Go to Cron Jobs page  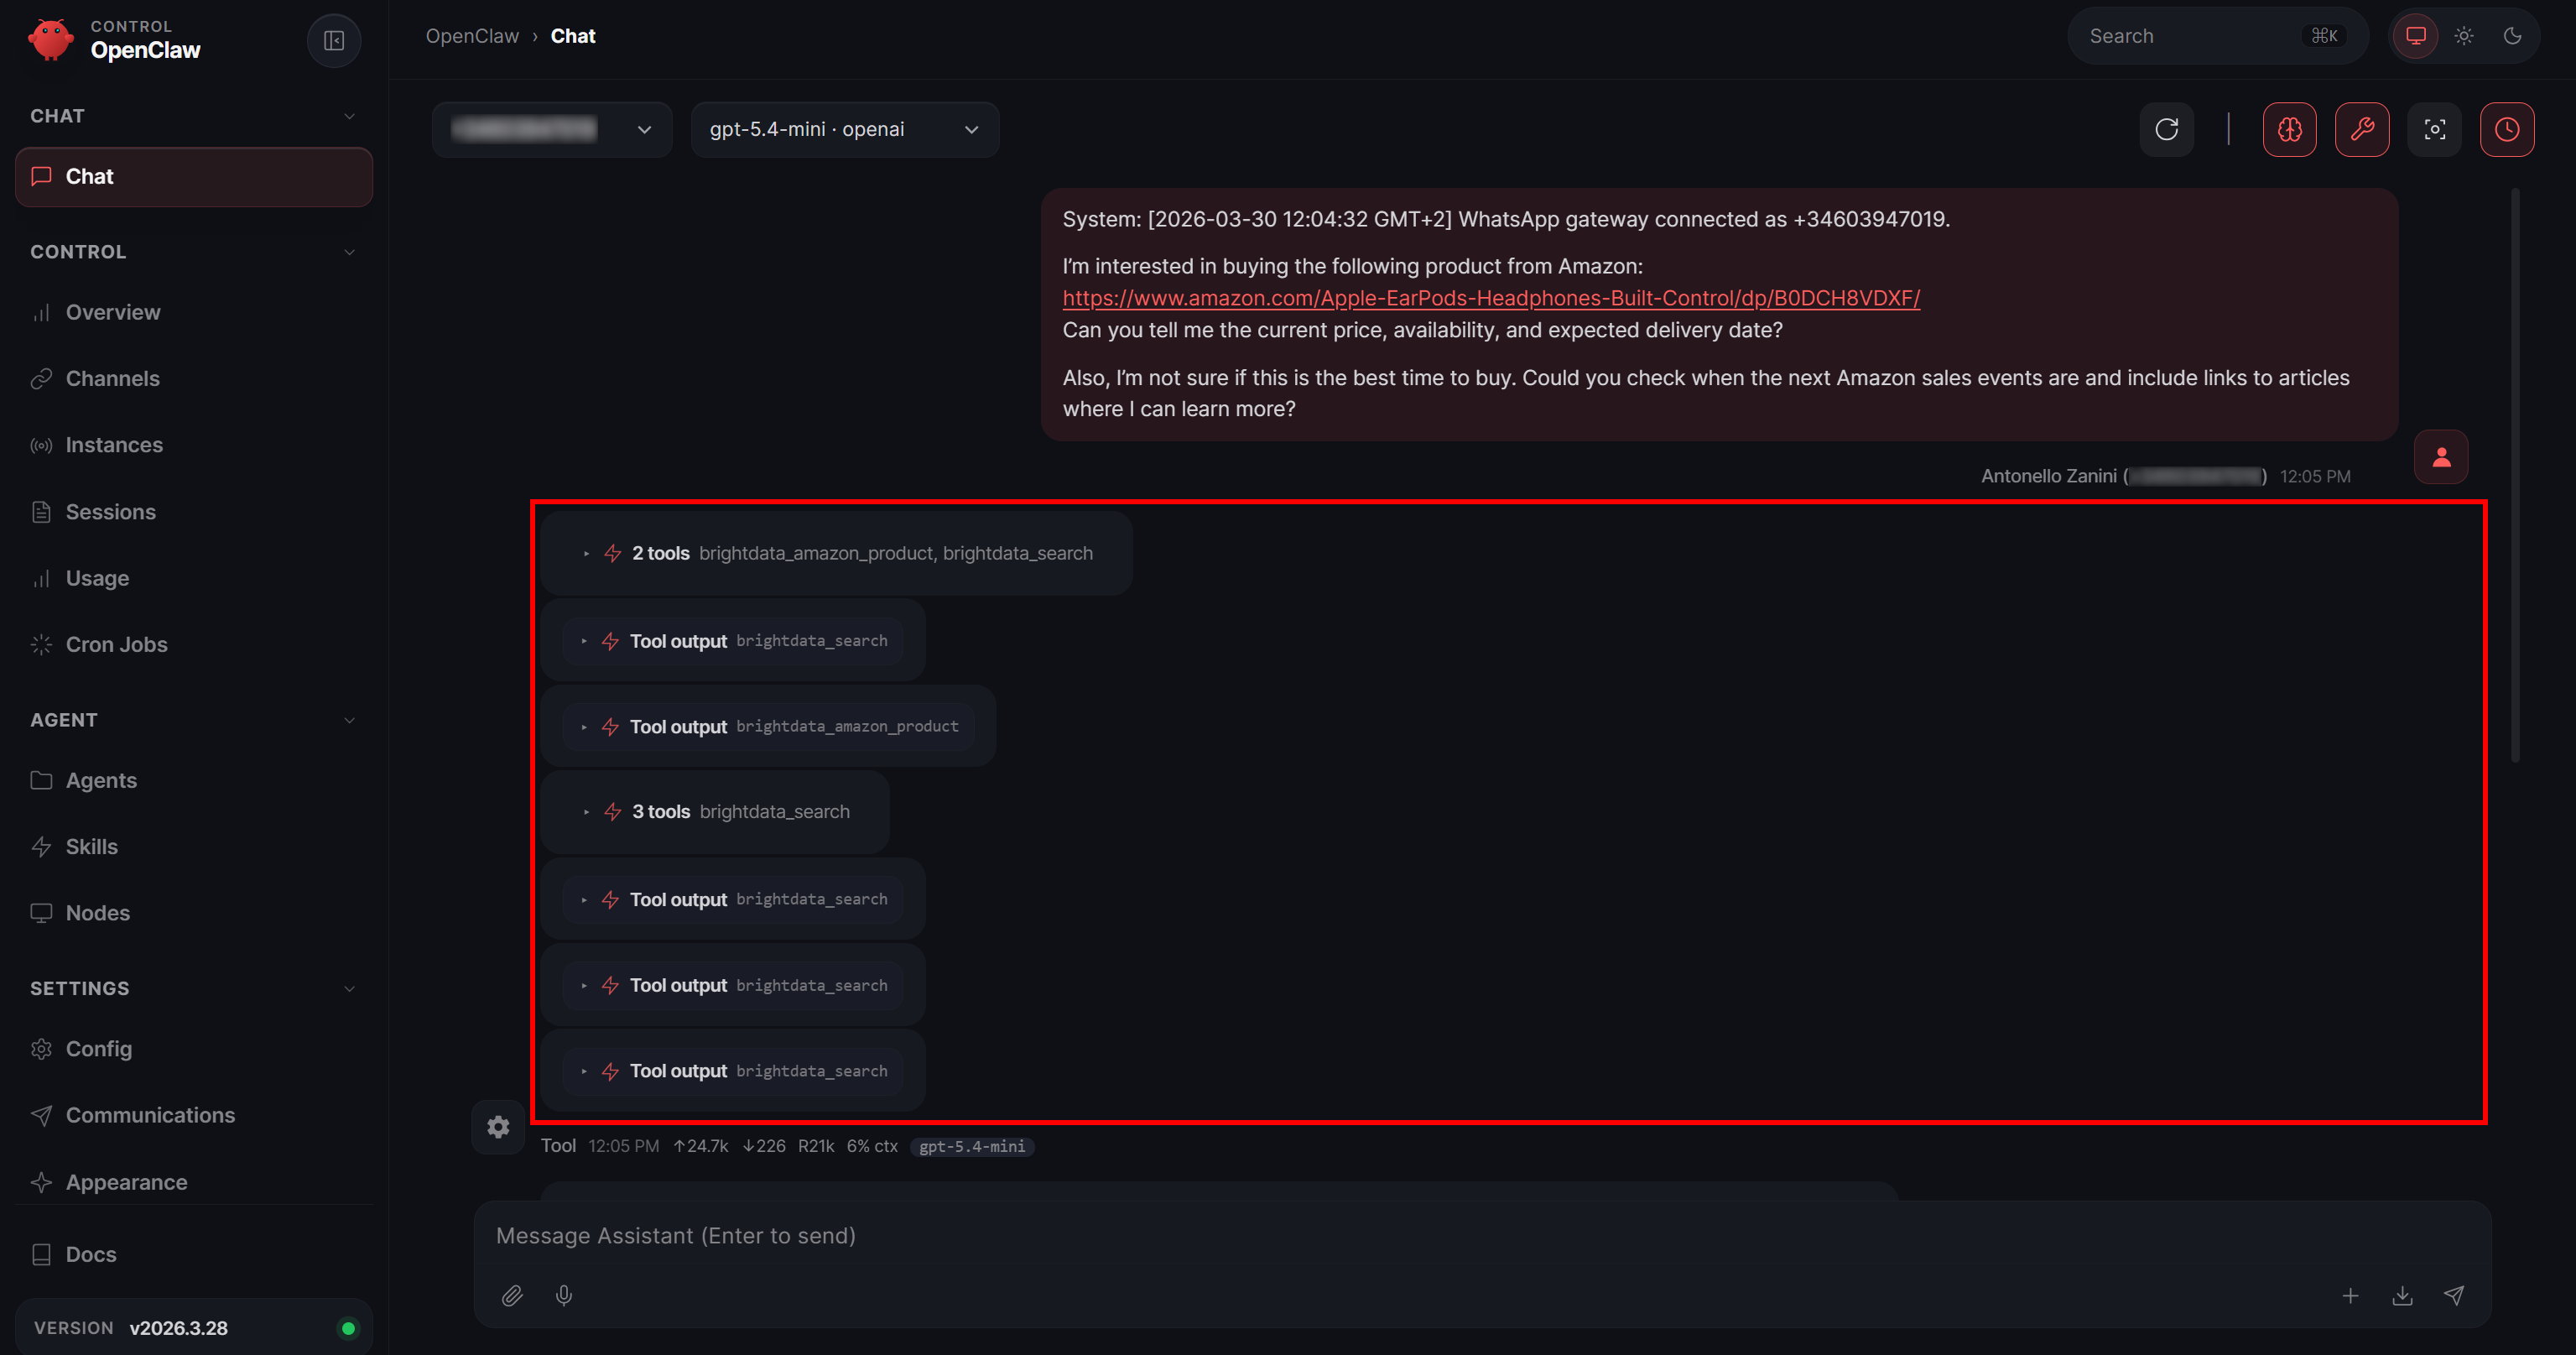(116, 645)
